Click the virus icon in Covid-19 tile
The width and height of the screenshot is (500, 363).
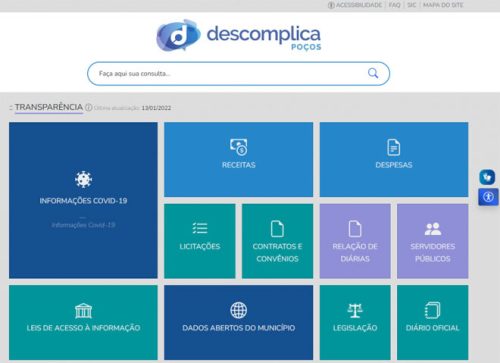click(x=83, y=179)
